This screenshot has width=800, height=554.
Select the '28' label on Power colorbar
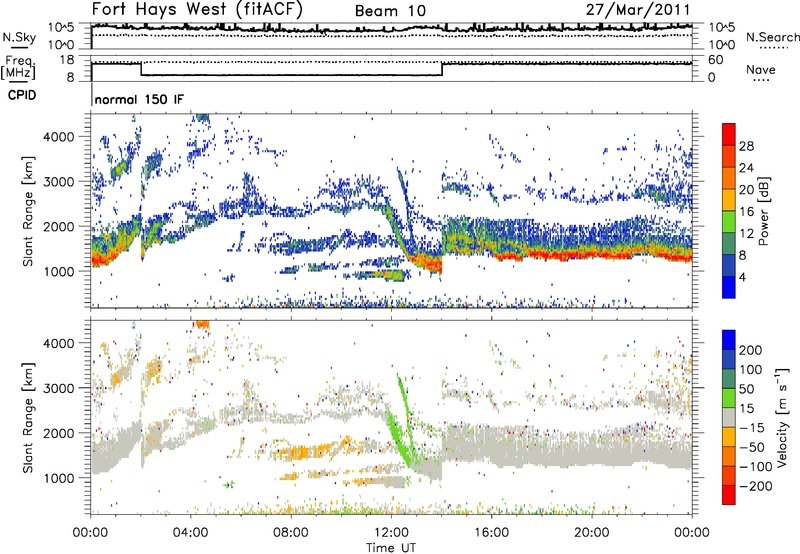click(x=746, y=146)
